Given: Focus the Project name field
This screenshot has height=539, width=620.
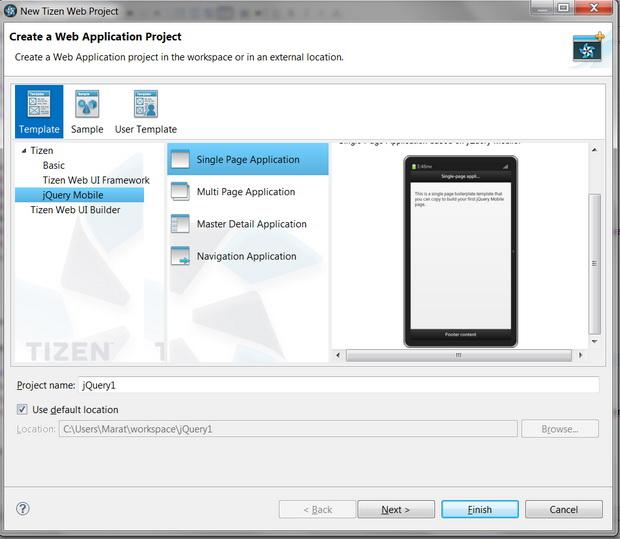Looking at the screenshot, I should (338, 385).
